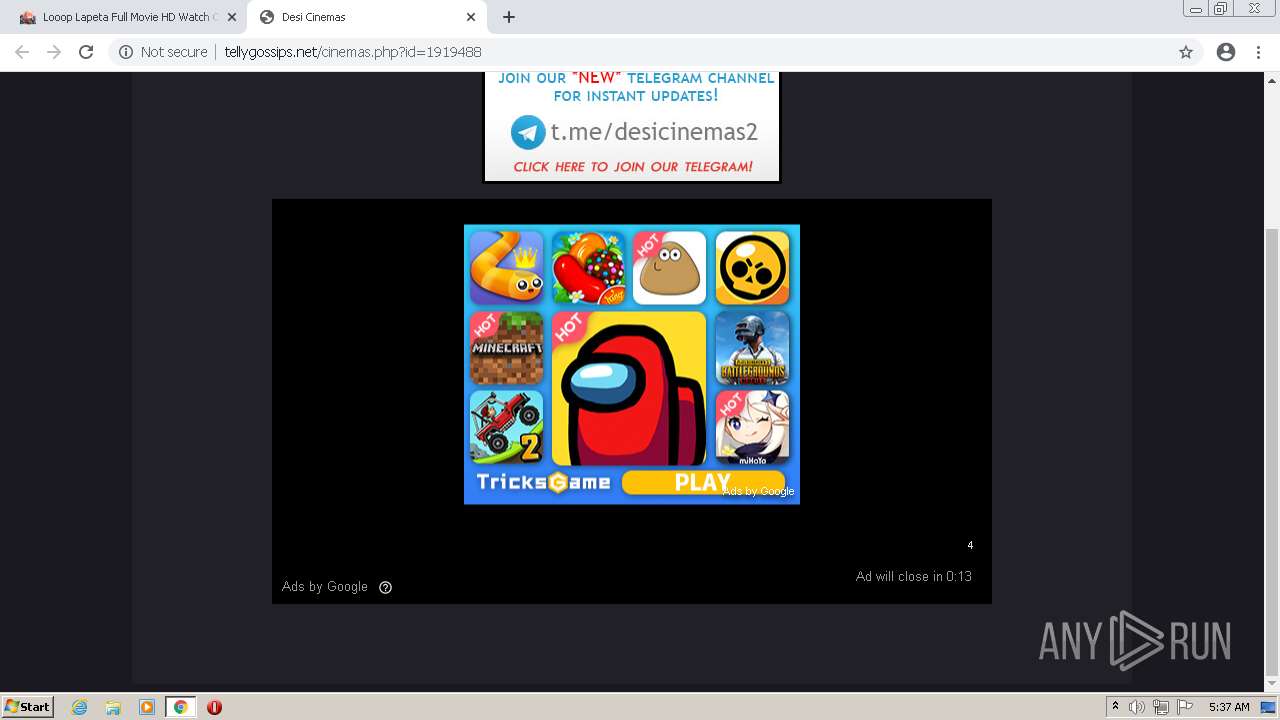
Task: Close the Desi Cinemas tab
Action: (471, 17)
